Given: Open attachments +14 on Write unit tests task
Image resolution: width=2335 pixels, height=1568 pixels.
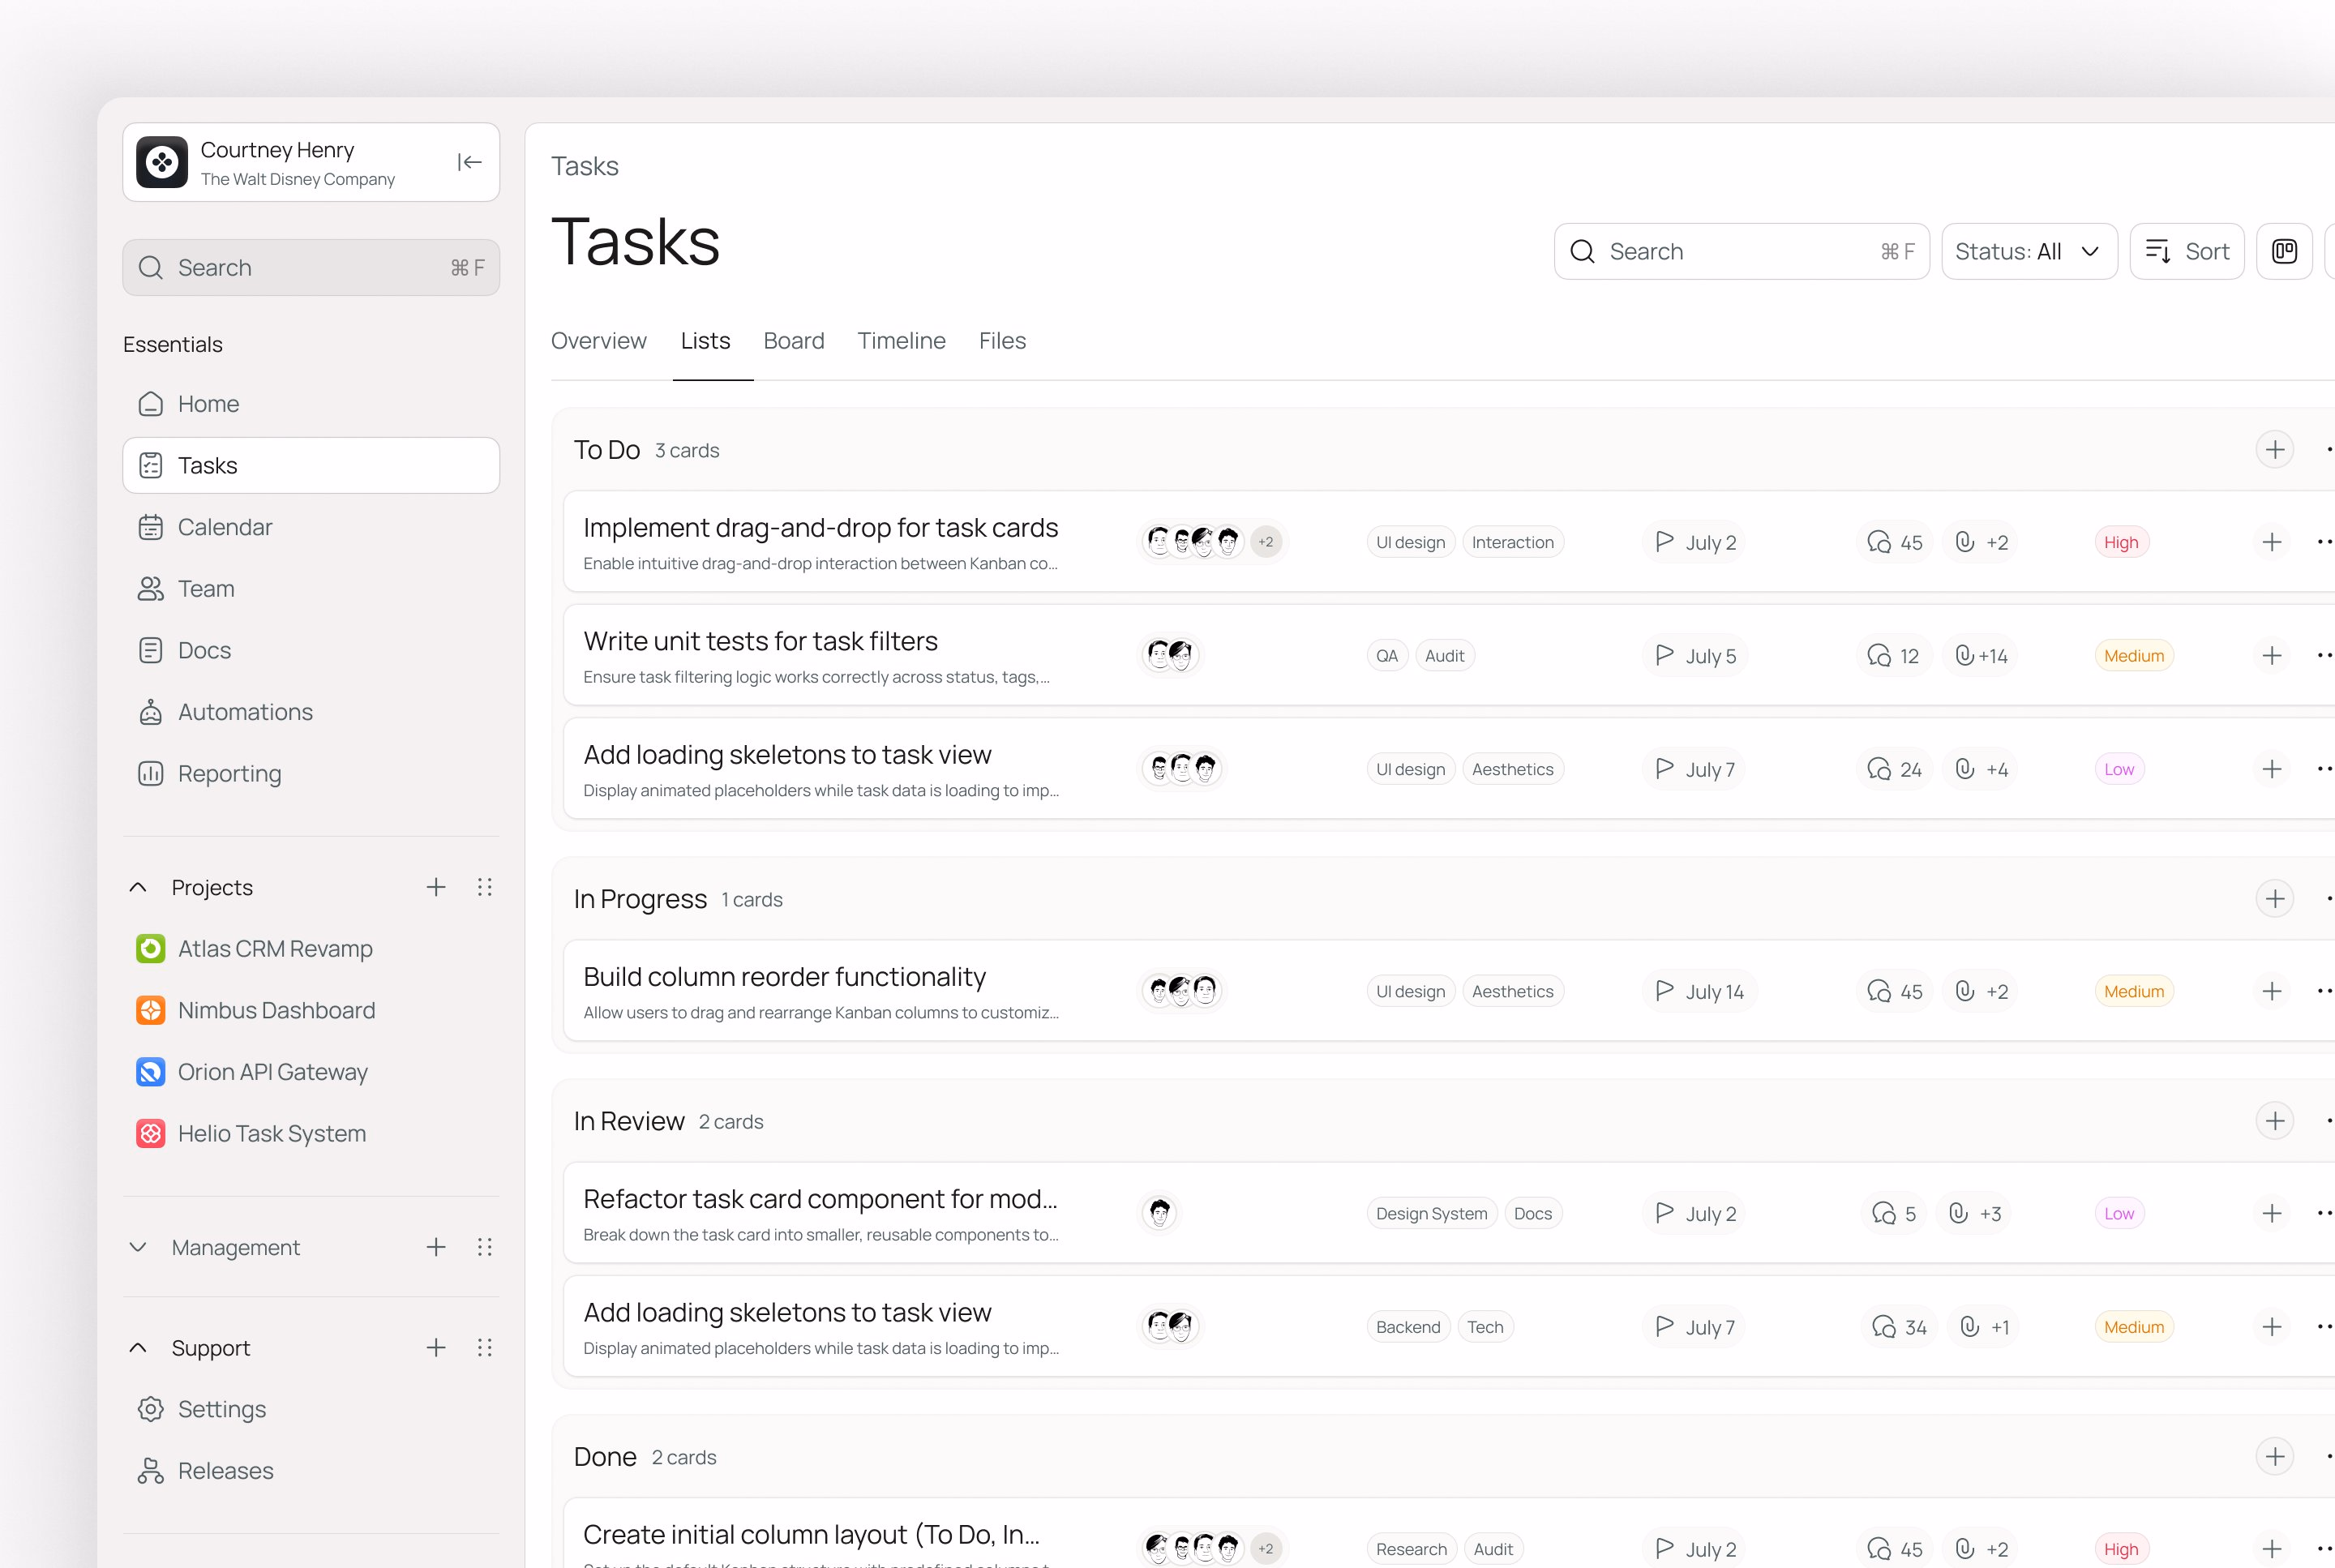Looking at the screenshot, I should pos(1981,656).
